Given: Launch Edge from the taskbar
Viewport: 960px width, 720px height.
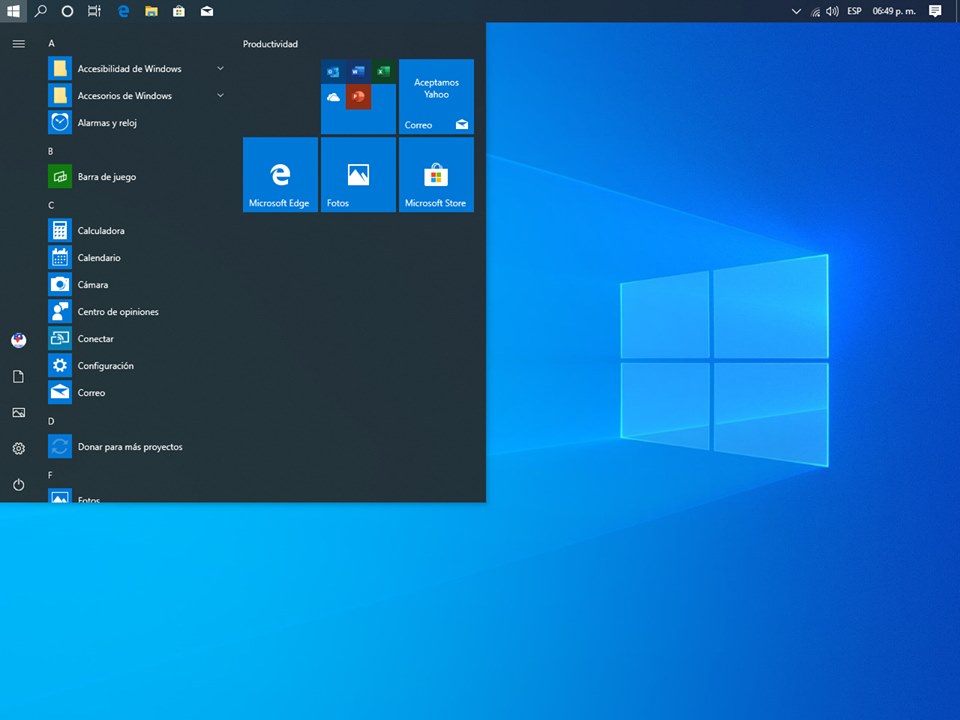Looking at the screenshot, I should (x=123, y=11).
